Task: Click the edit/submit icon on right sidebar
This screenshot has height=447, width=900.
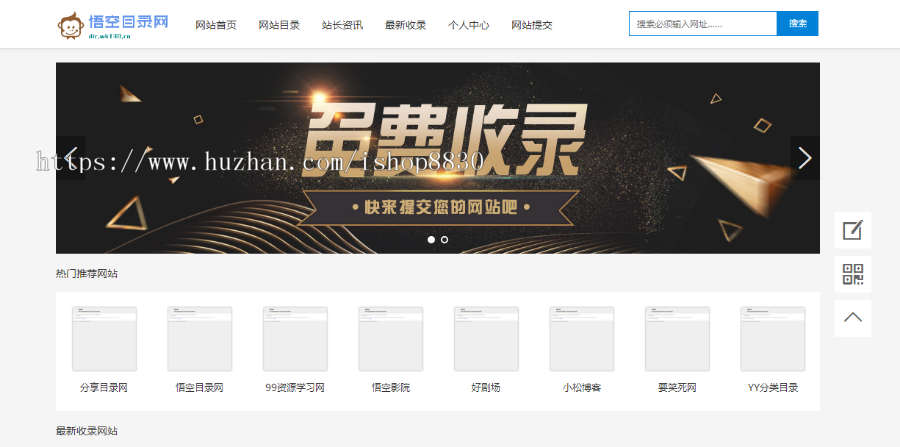Action: pos(852,230)
